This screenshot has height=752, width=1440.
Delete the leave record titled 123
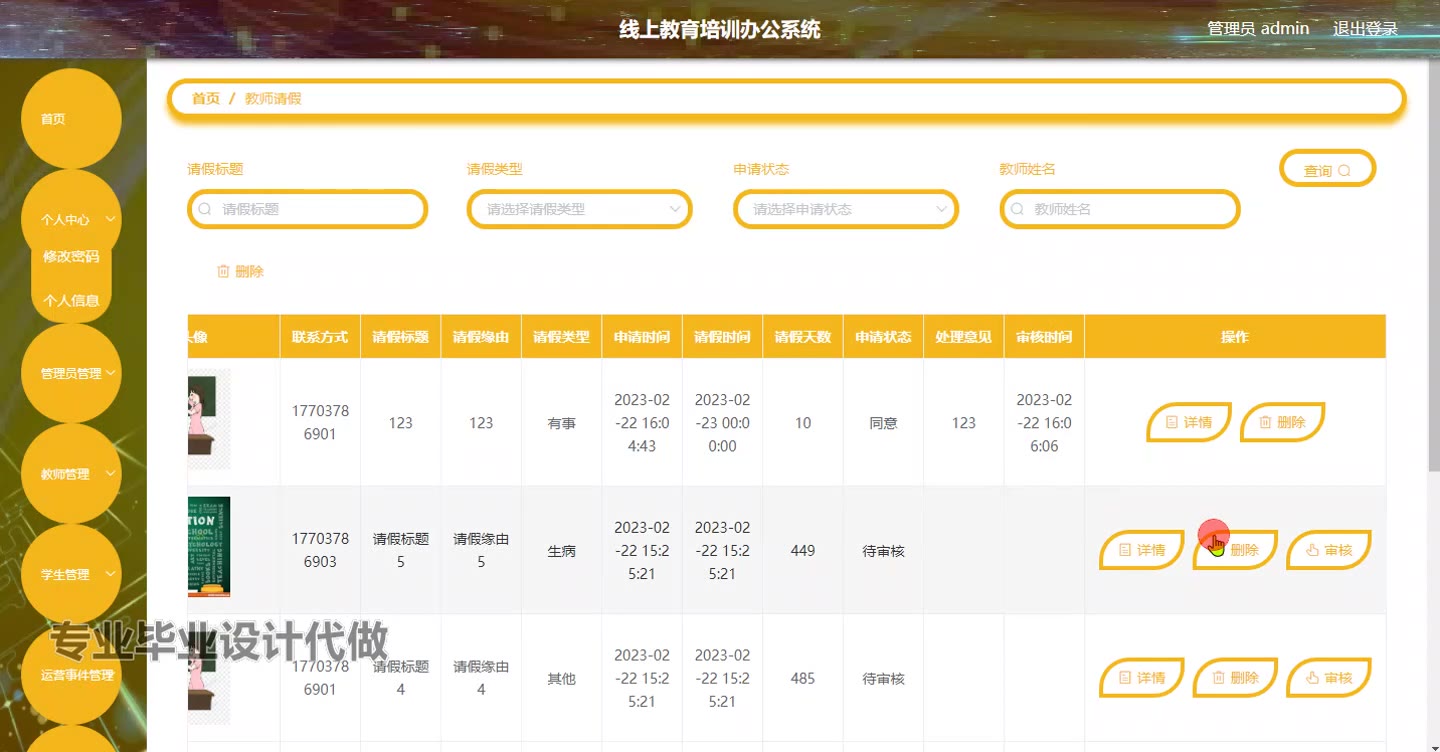(1282, 422)
